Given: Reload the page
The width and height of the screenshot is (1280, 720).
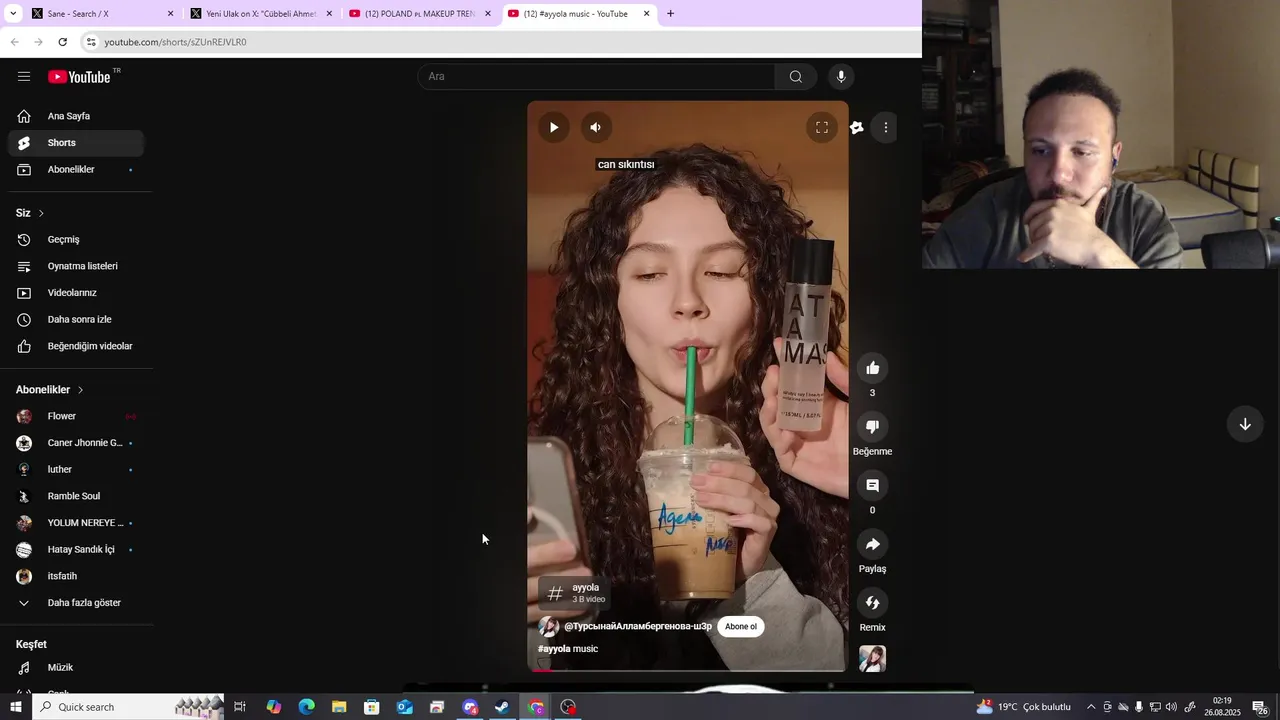Looking at the screenshot, I should [62, 42].
